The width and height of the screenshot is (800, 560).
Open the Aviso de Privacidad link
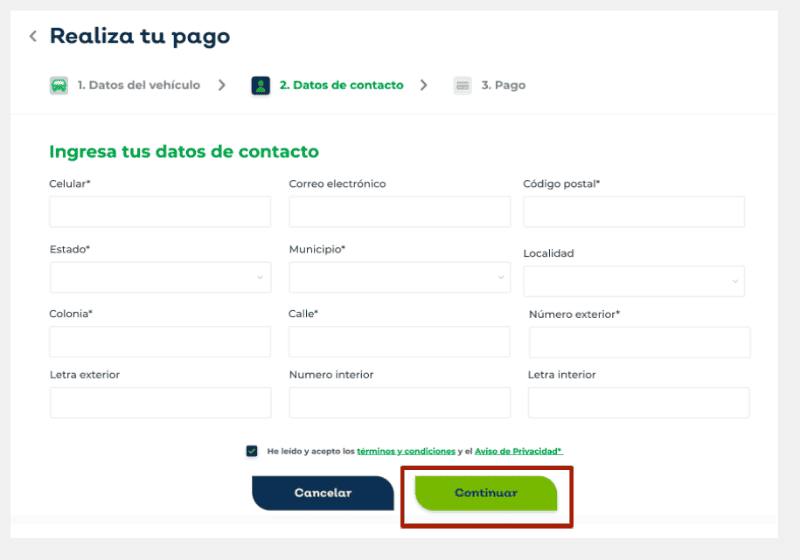coord(518,451)
